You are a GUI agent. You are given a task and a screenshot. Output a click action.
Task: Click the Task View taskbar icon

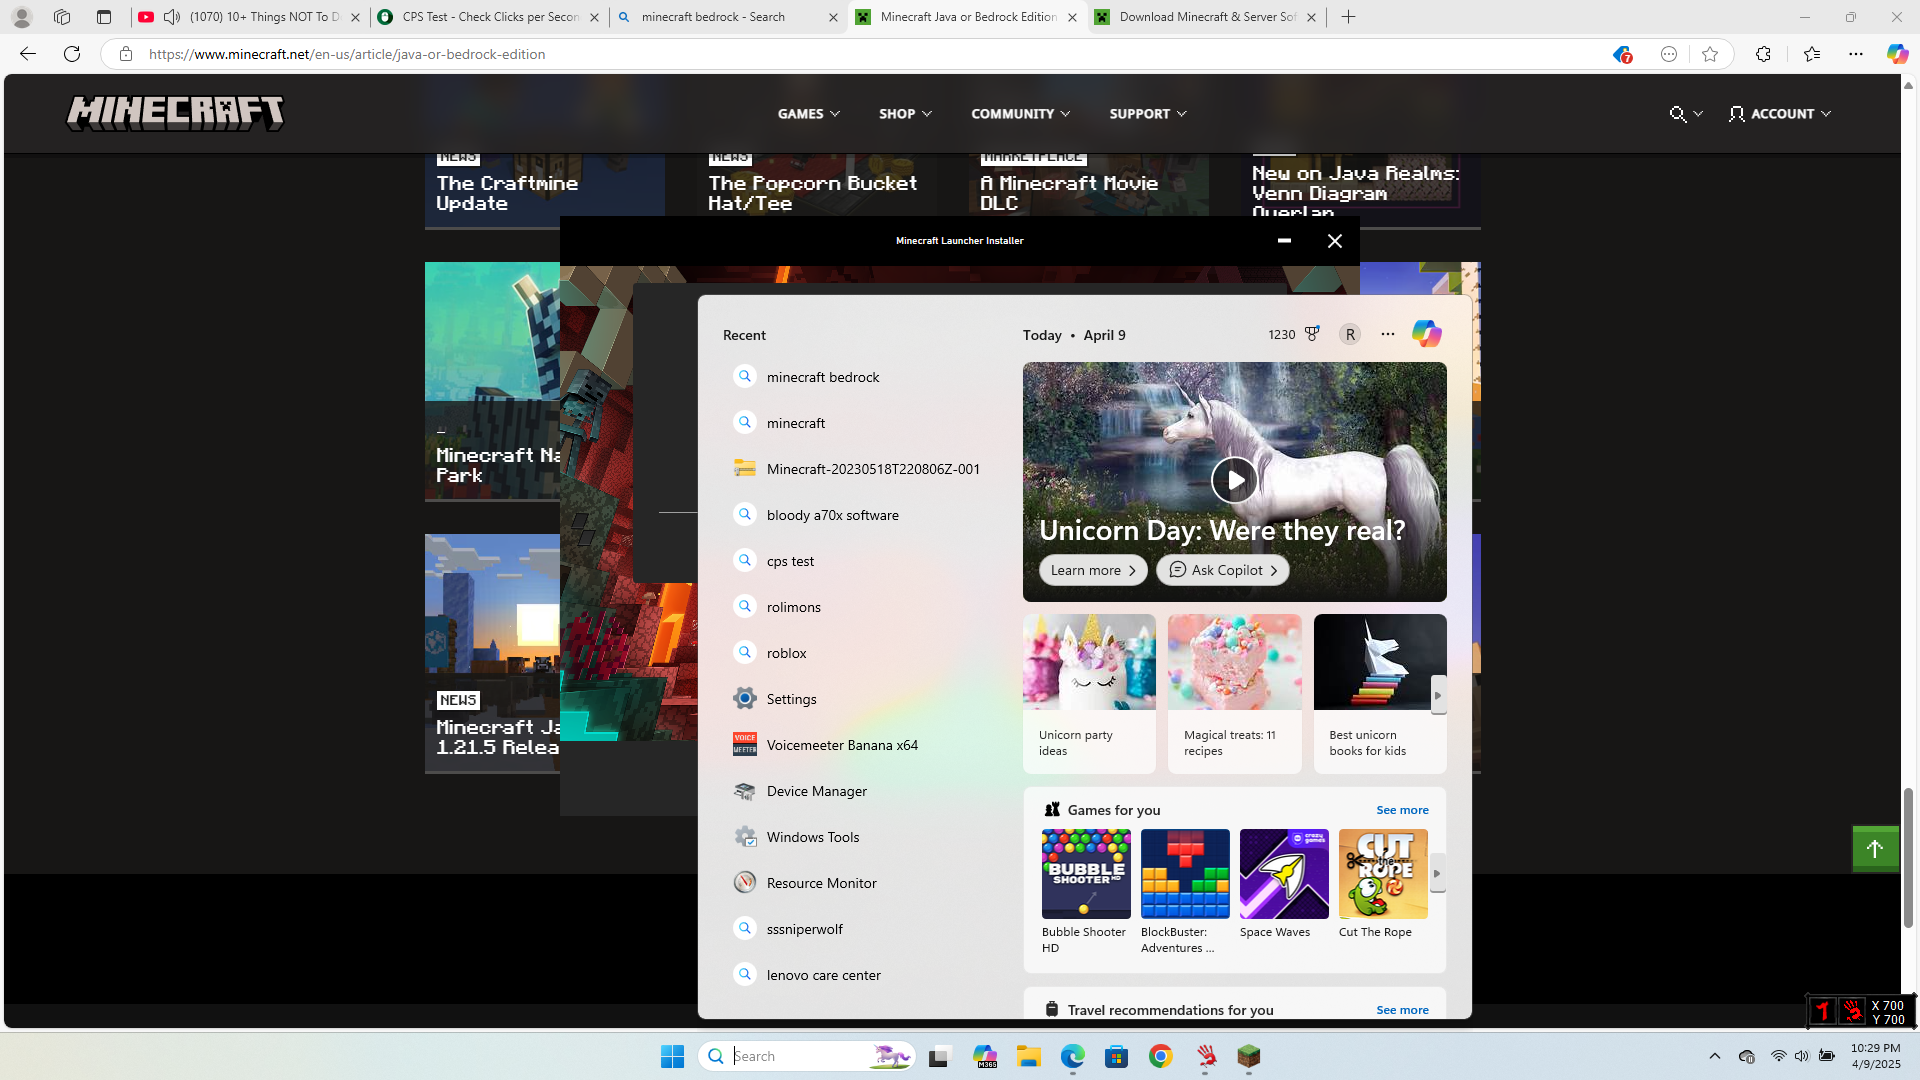tap(939, 1056)
